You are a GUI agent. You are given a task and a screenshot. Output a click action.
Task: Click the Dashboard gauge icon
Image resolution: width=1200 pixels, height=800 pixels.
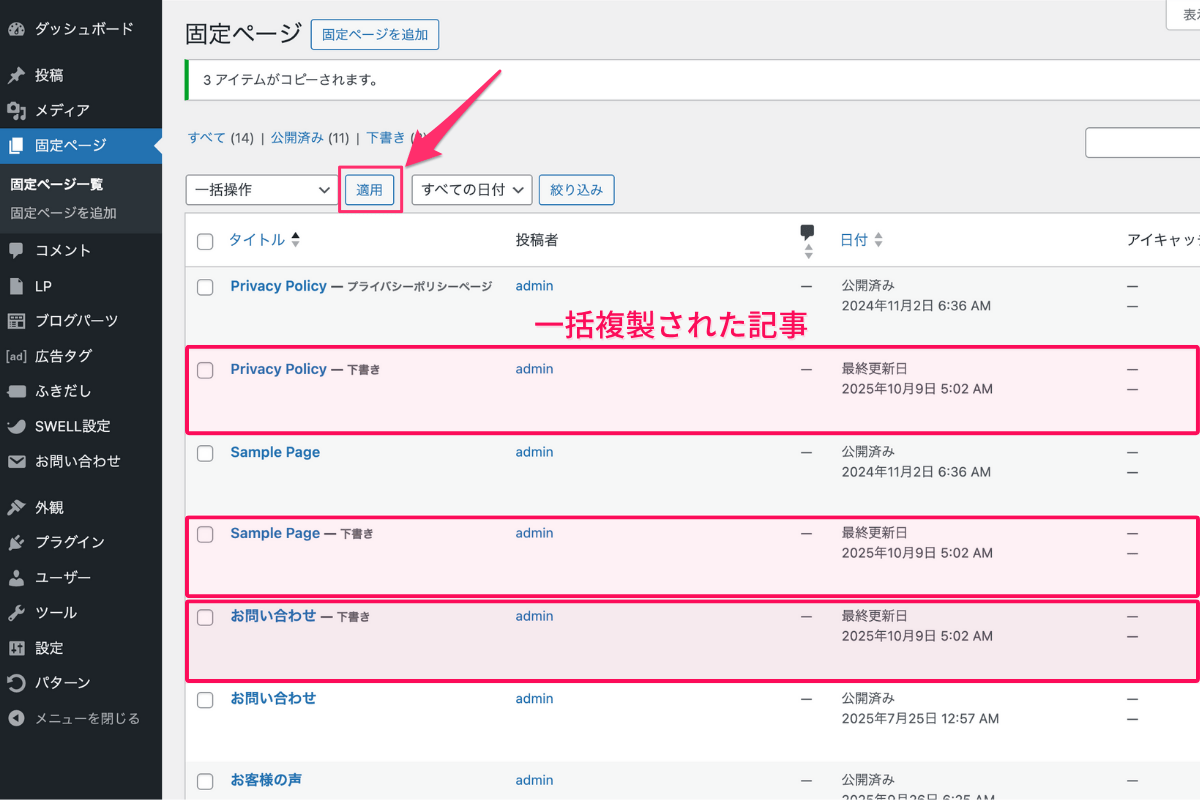click(16, 29)
